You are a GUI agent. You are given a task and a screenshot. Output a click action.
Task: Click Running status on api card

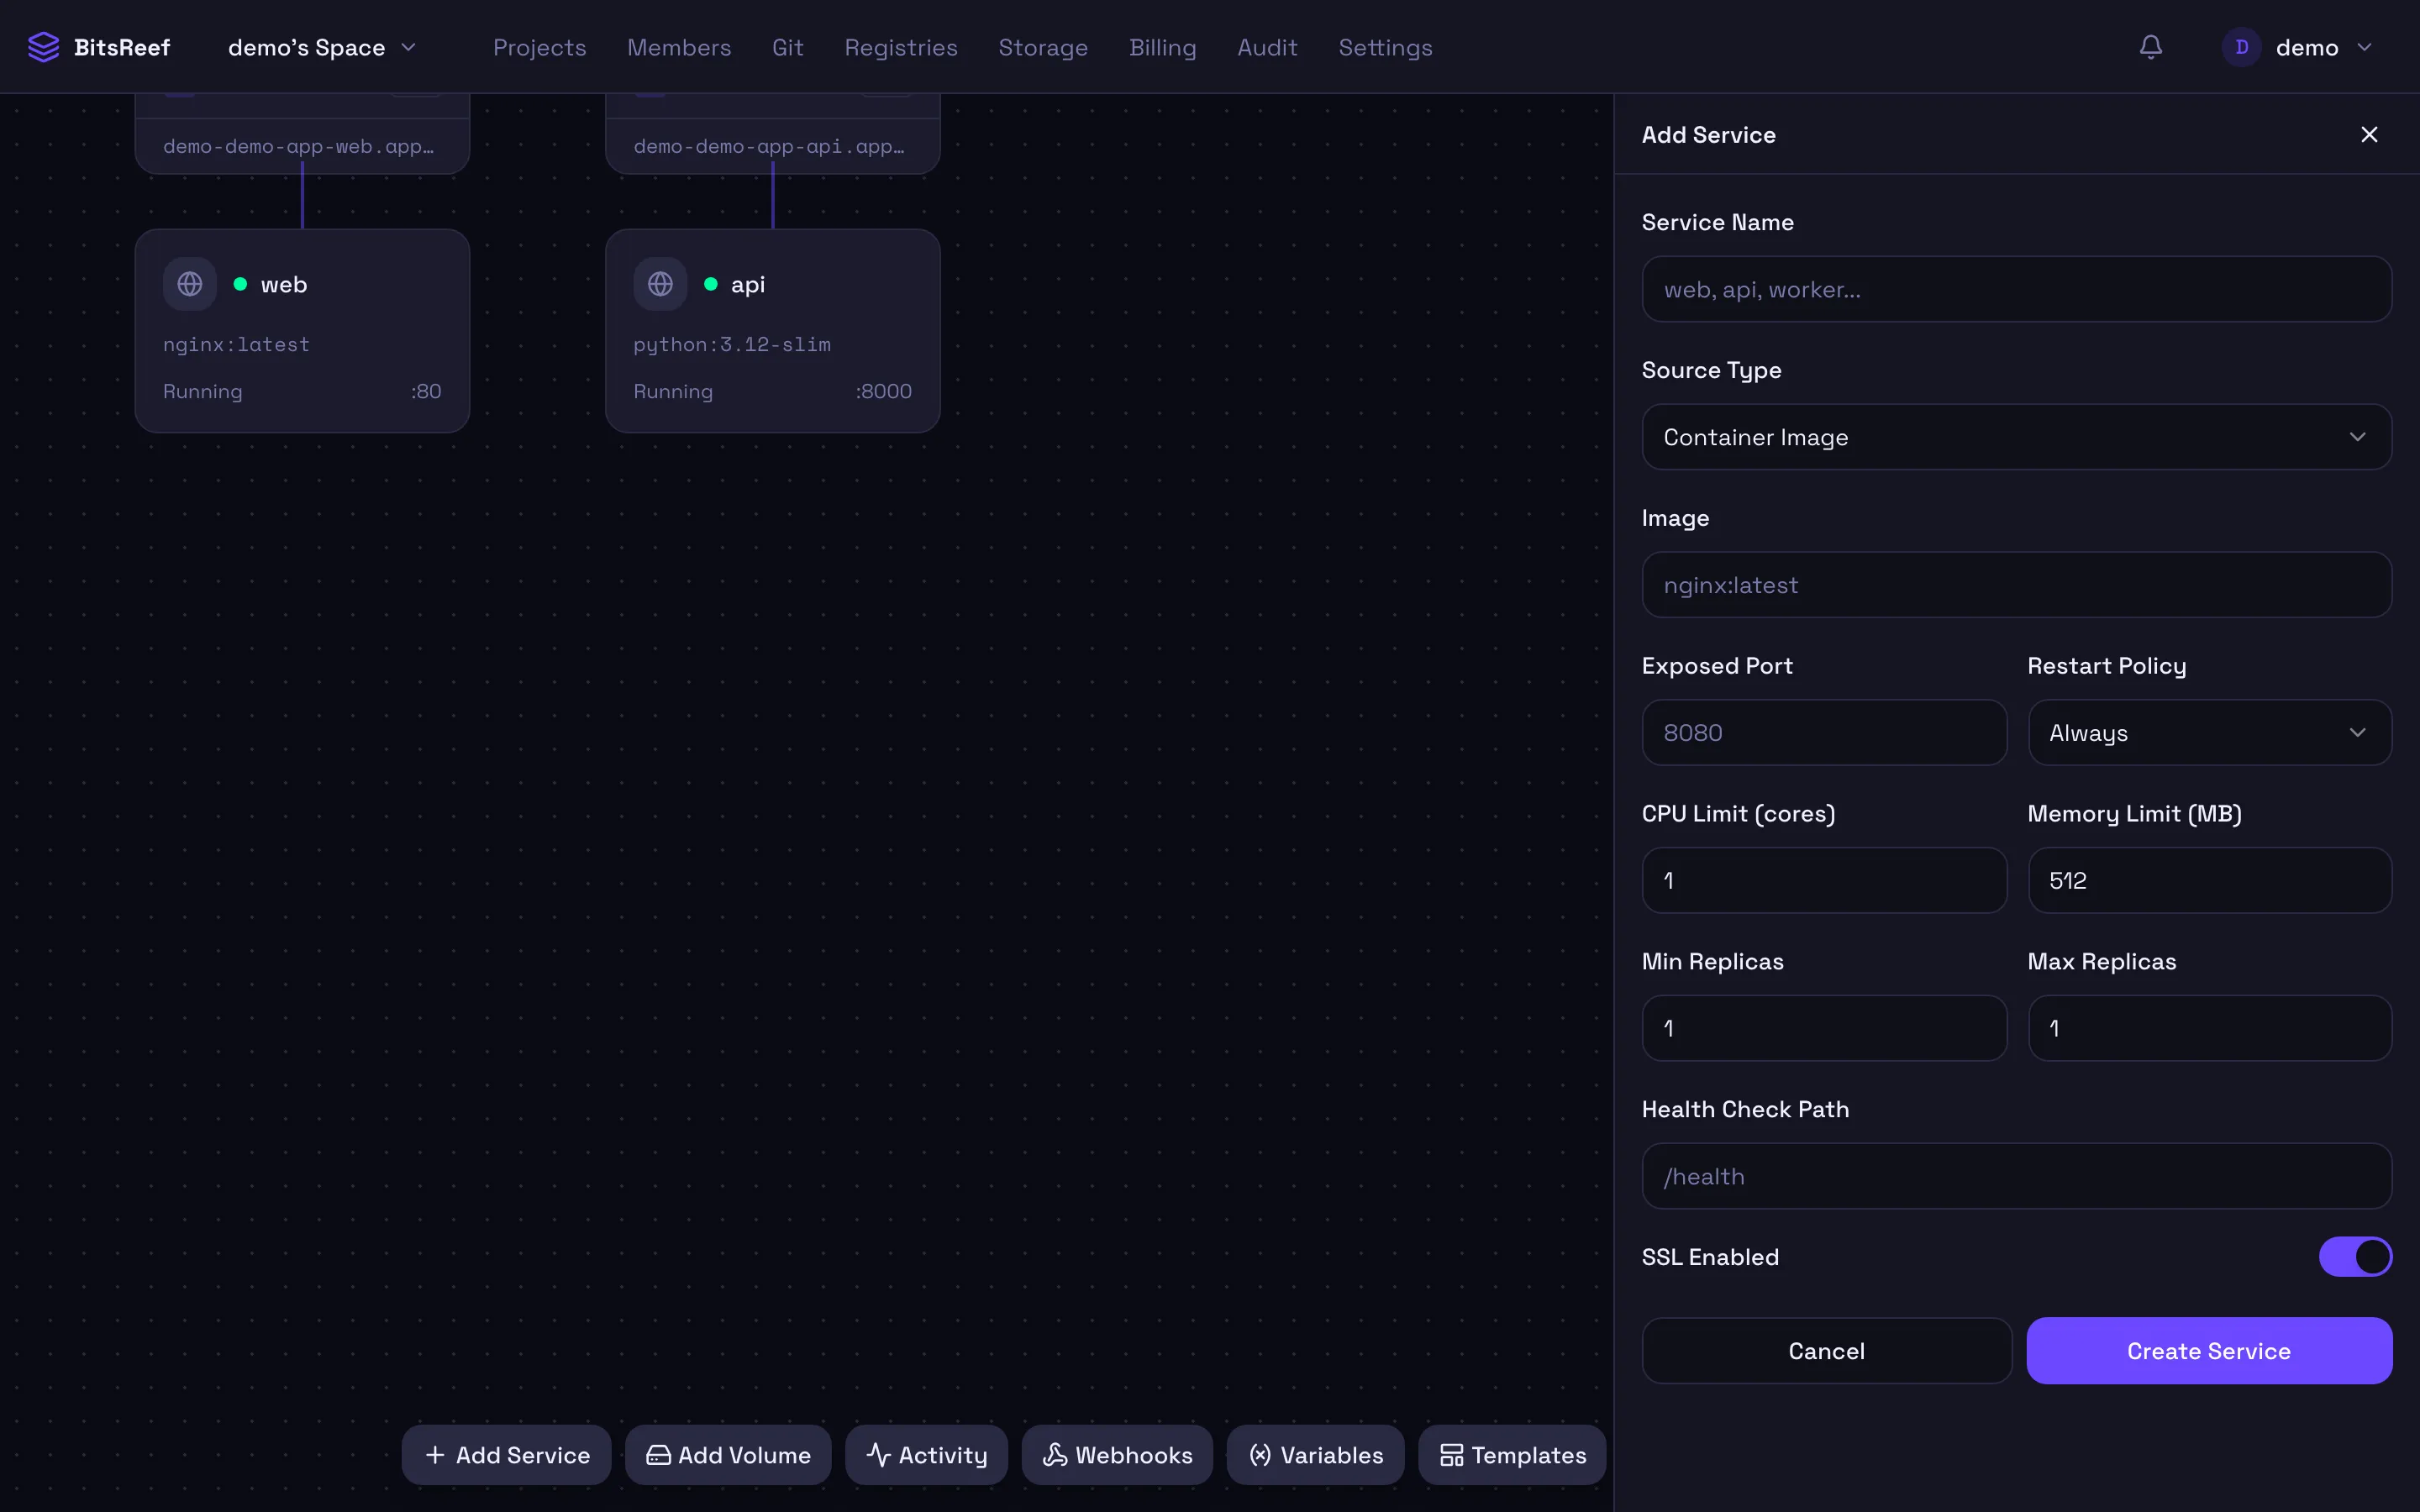tap(673, 391)
